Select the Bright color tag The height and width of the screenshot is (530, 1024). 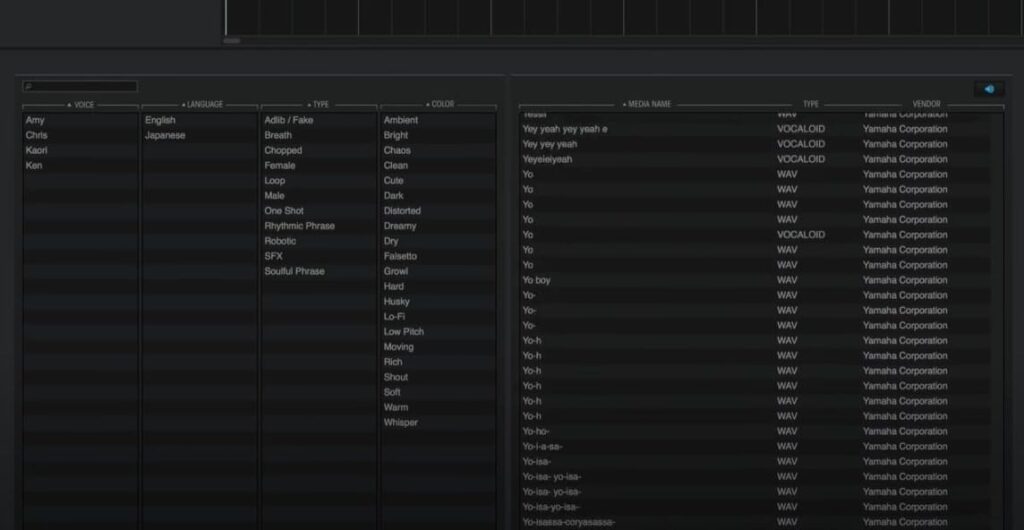[x=439, y=135]
